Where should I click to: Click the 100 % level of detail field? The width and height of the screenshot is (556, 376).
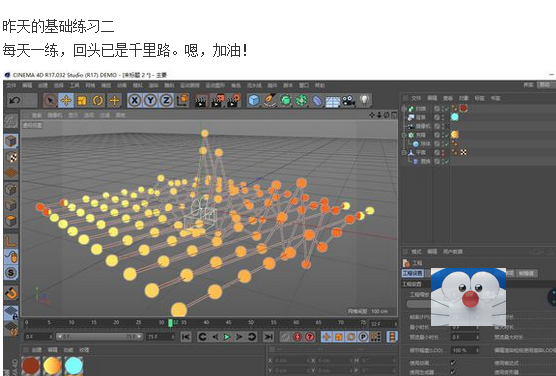point(464,350)
